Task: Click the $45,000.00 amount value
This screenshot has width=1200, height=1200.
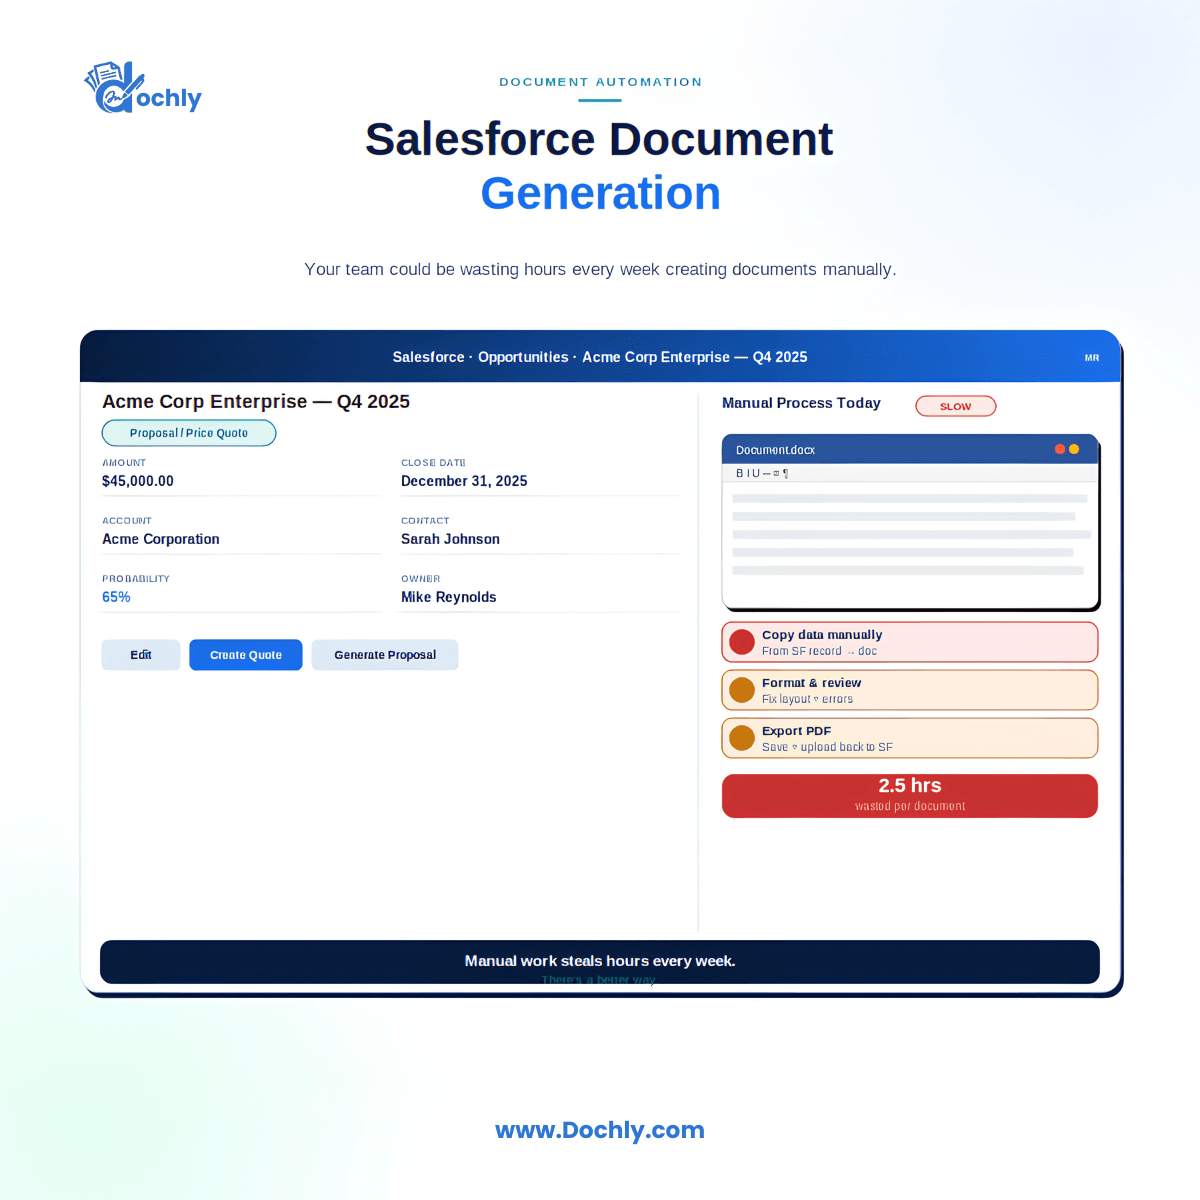Action: pos(138,481)
